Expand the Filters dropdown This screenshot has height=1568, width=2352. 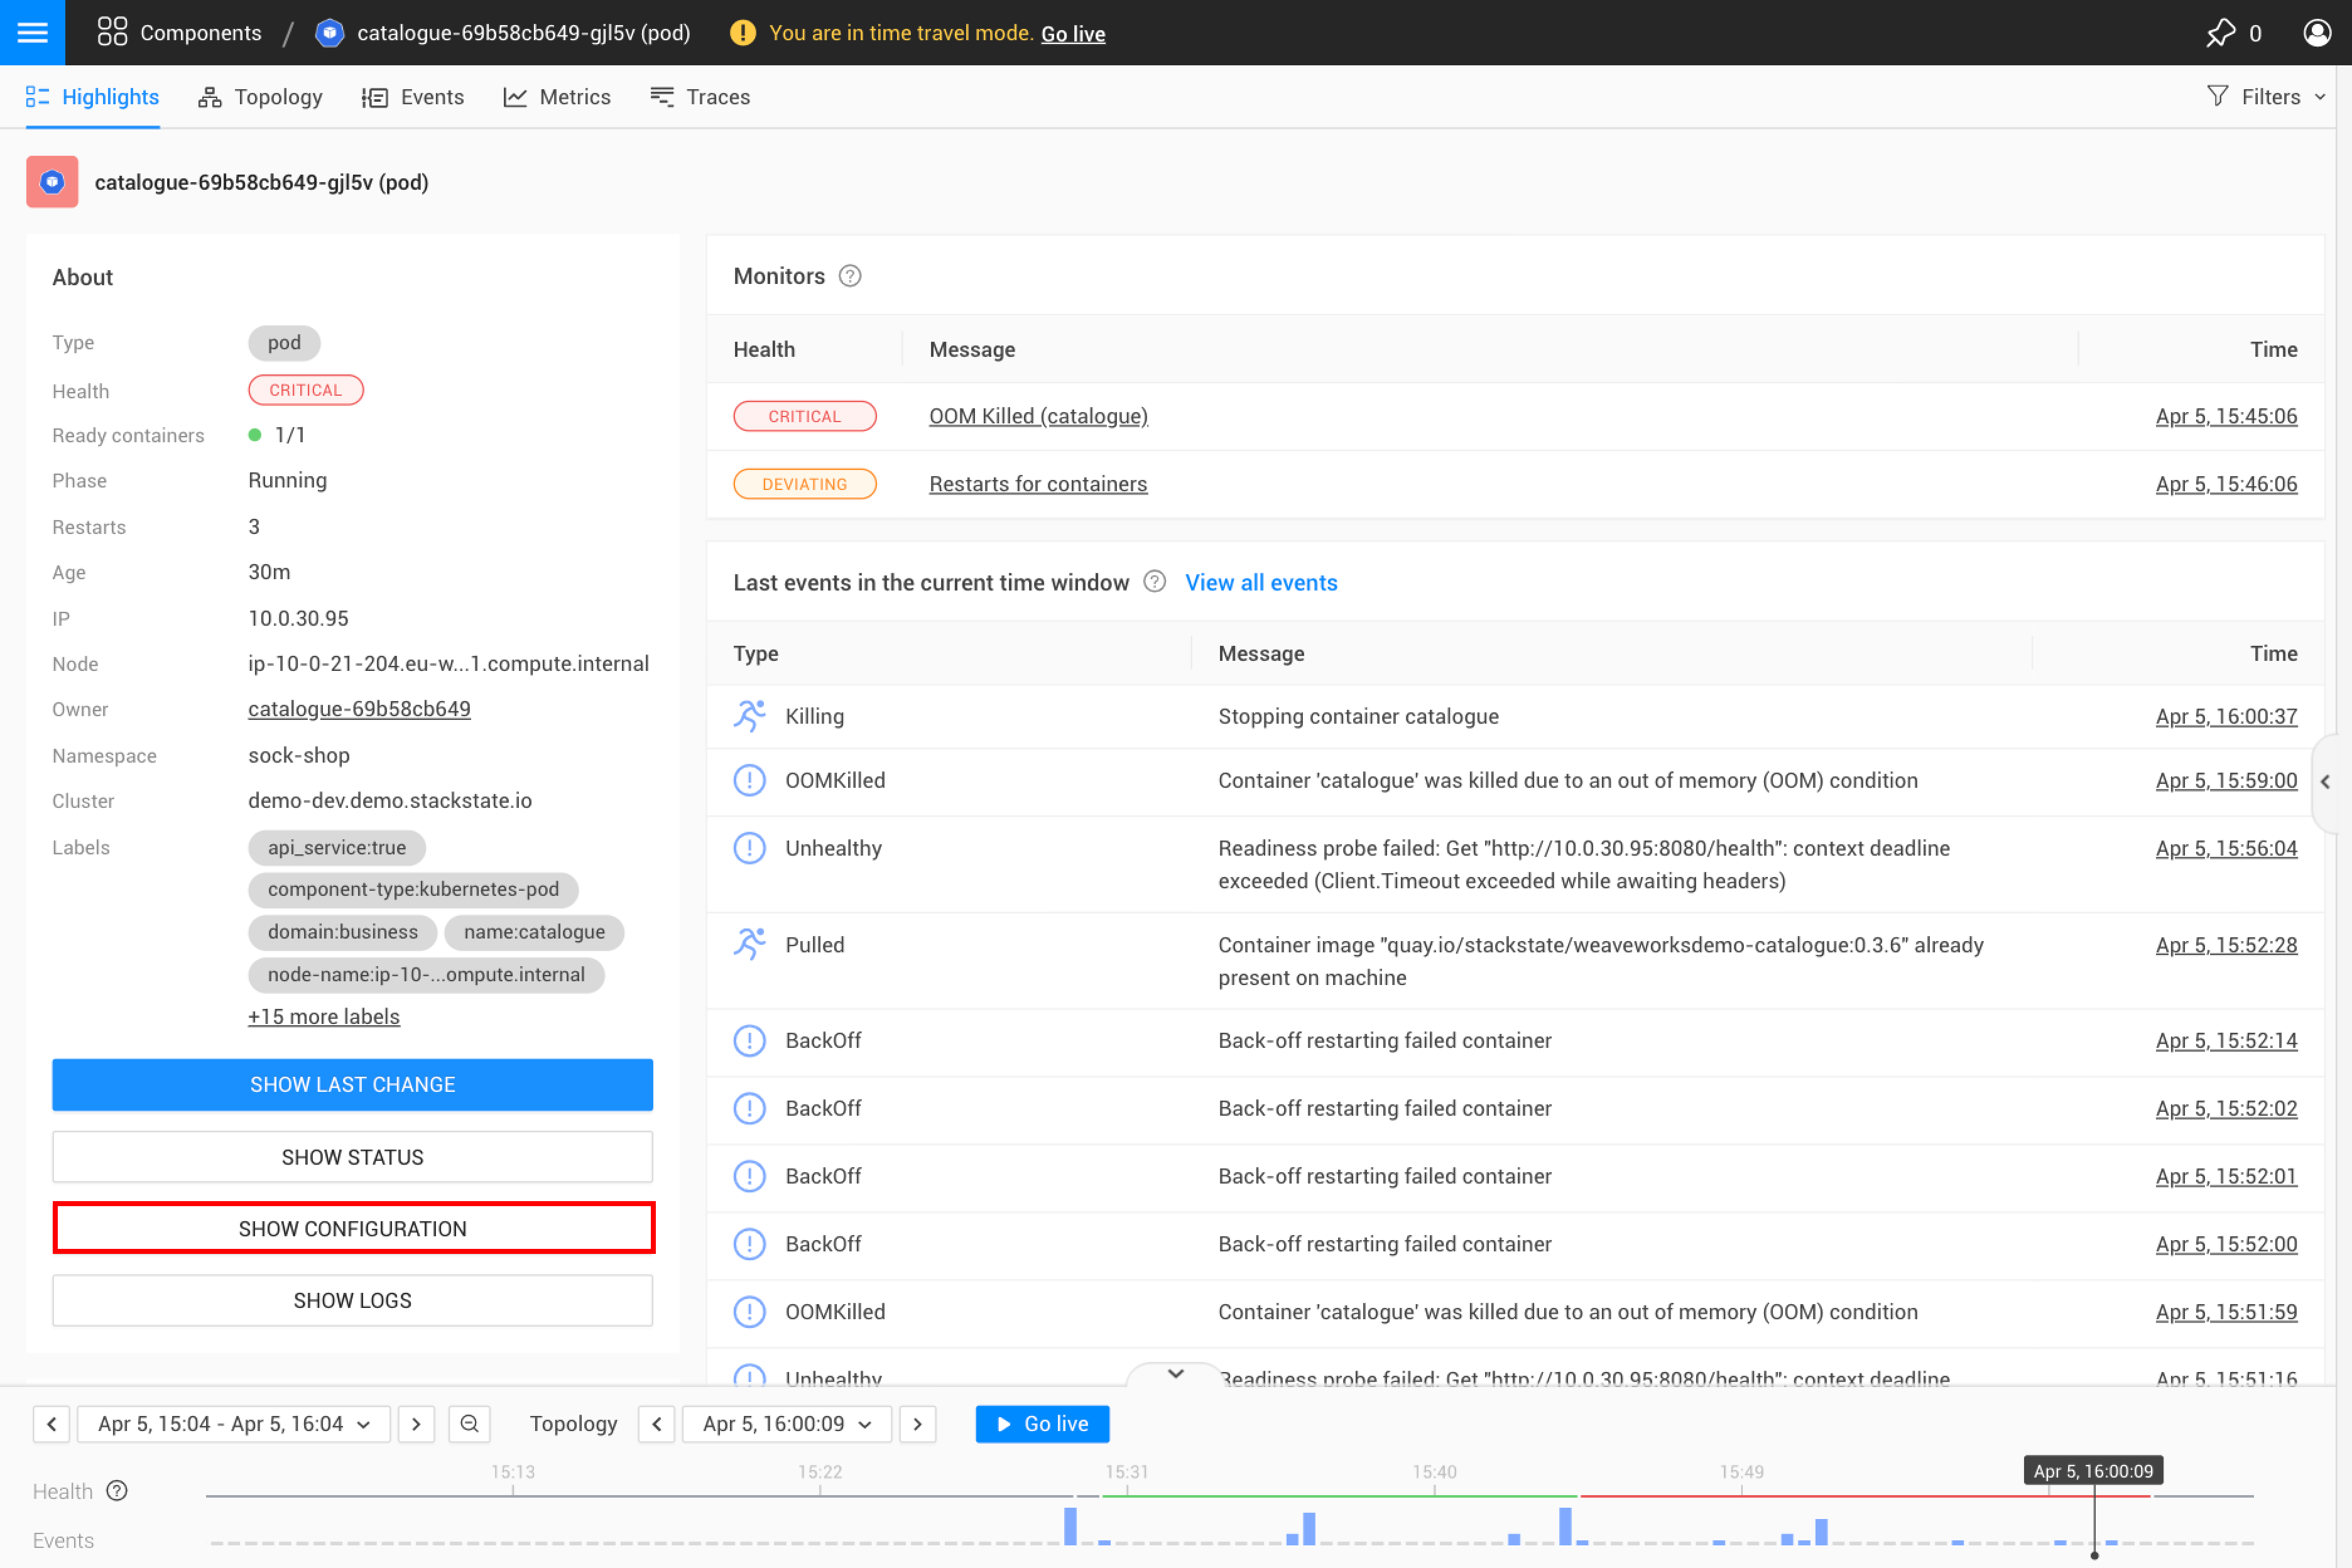[x=2266, y=97]
